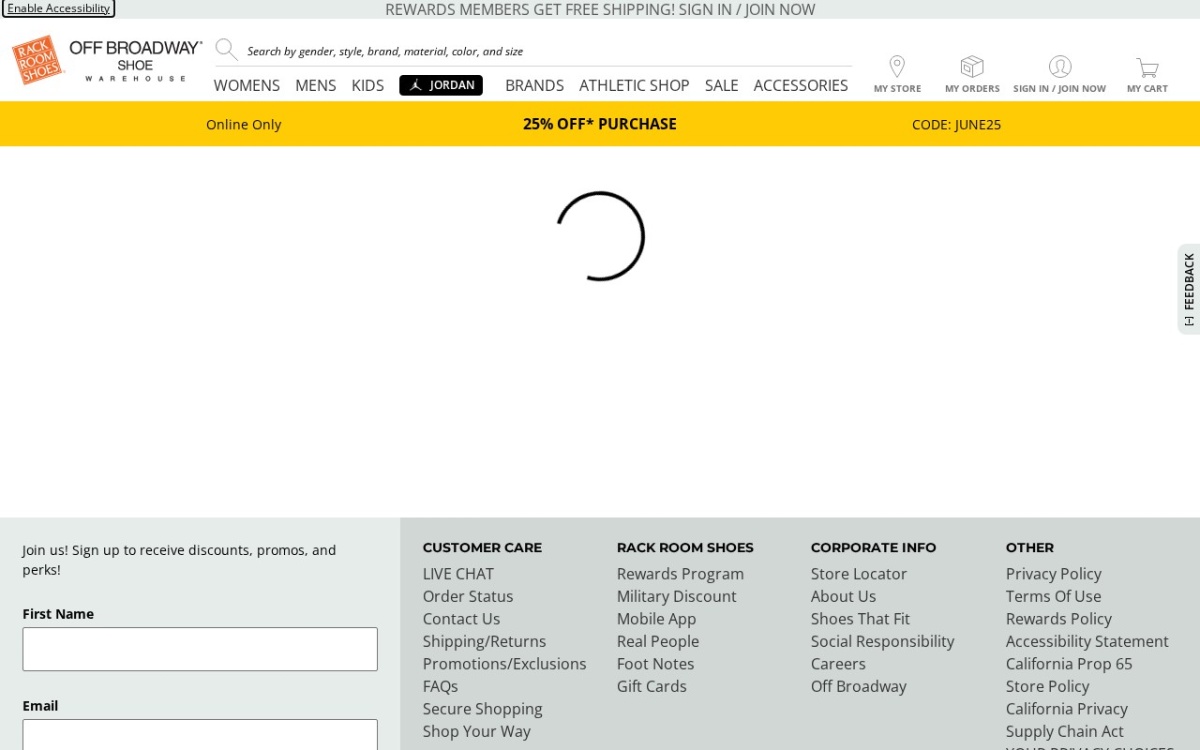This screenshot has height=750, width=1200.
Task: Click the search magnifier icon
Action: click(x=226, y=49)
